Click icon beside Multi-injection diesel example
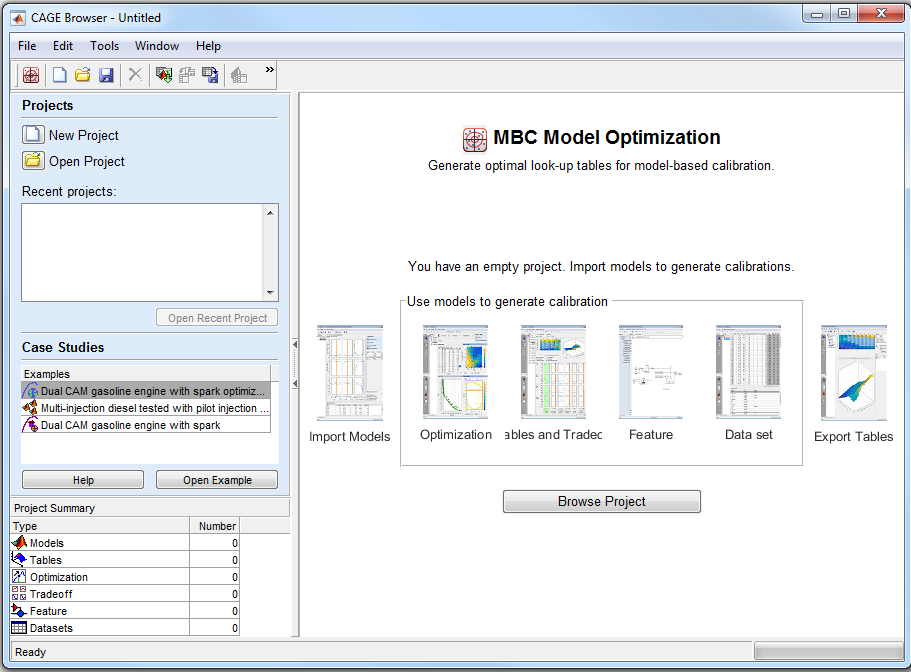The width and height of the screenshot is (911, 672). pos(30,408)
